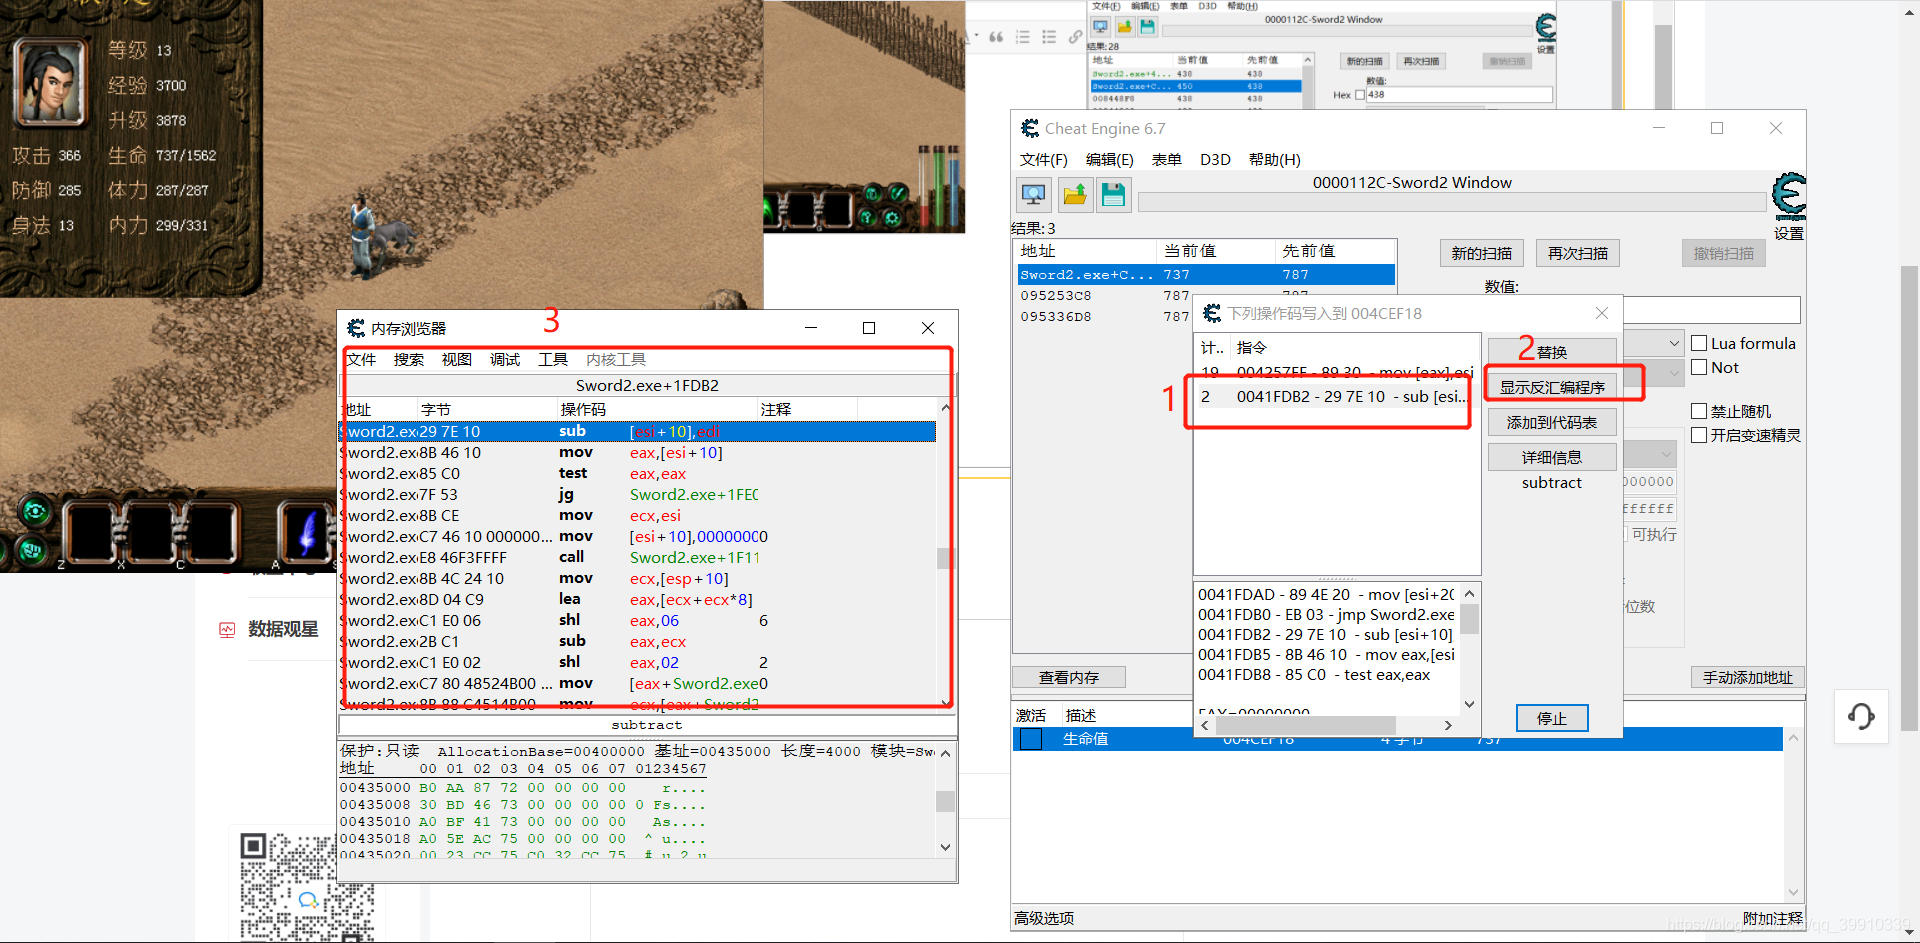Open 高级选项 at the Cheat Engine bottom bar

(1044, 918)
